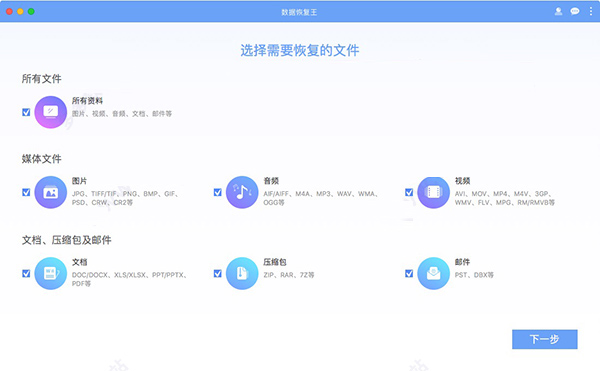
Task: Close the window with the red button
Action: (x=10, y=11)
